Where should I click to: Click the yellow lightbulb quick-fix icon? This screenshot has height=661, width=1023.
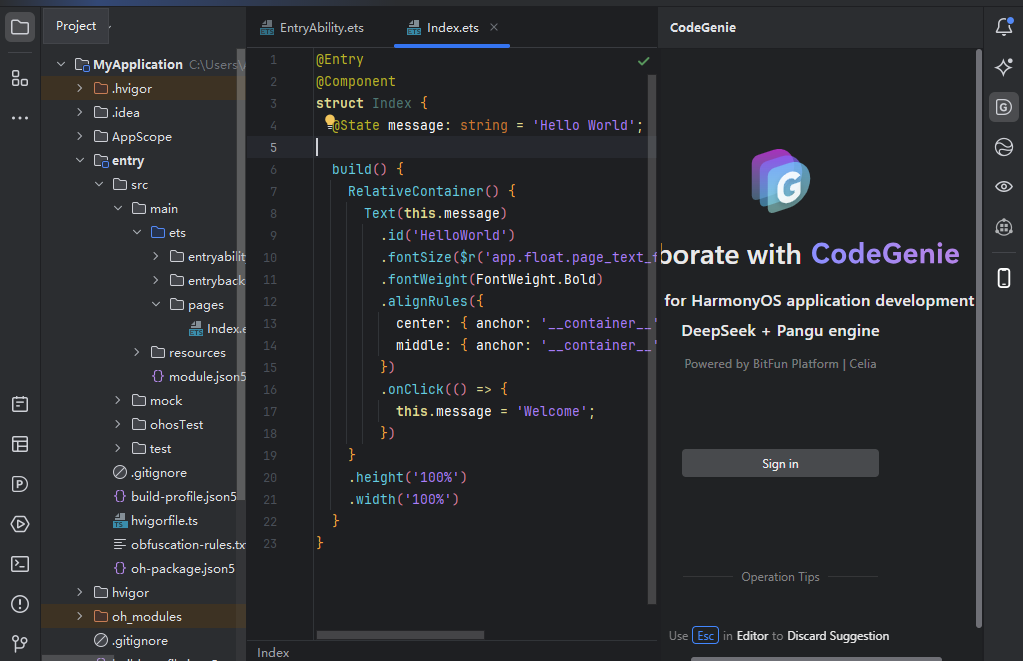tap(329, 122)
